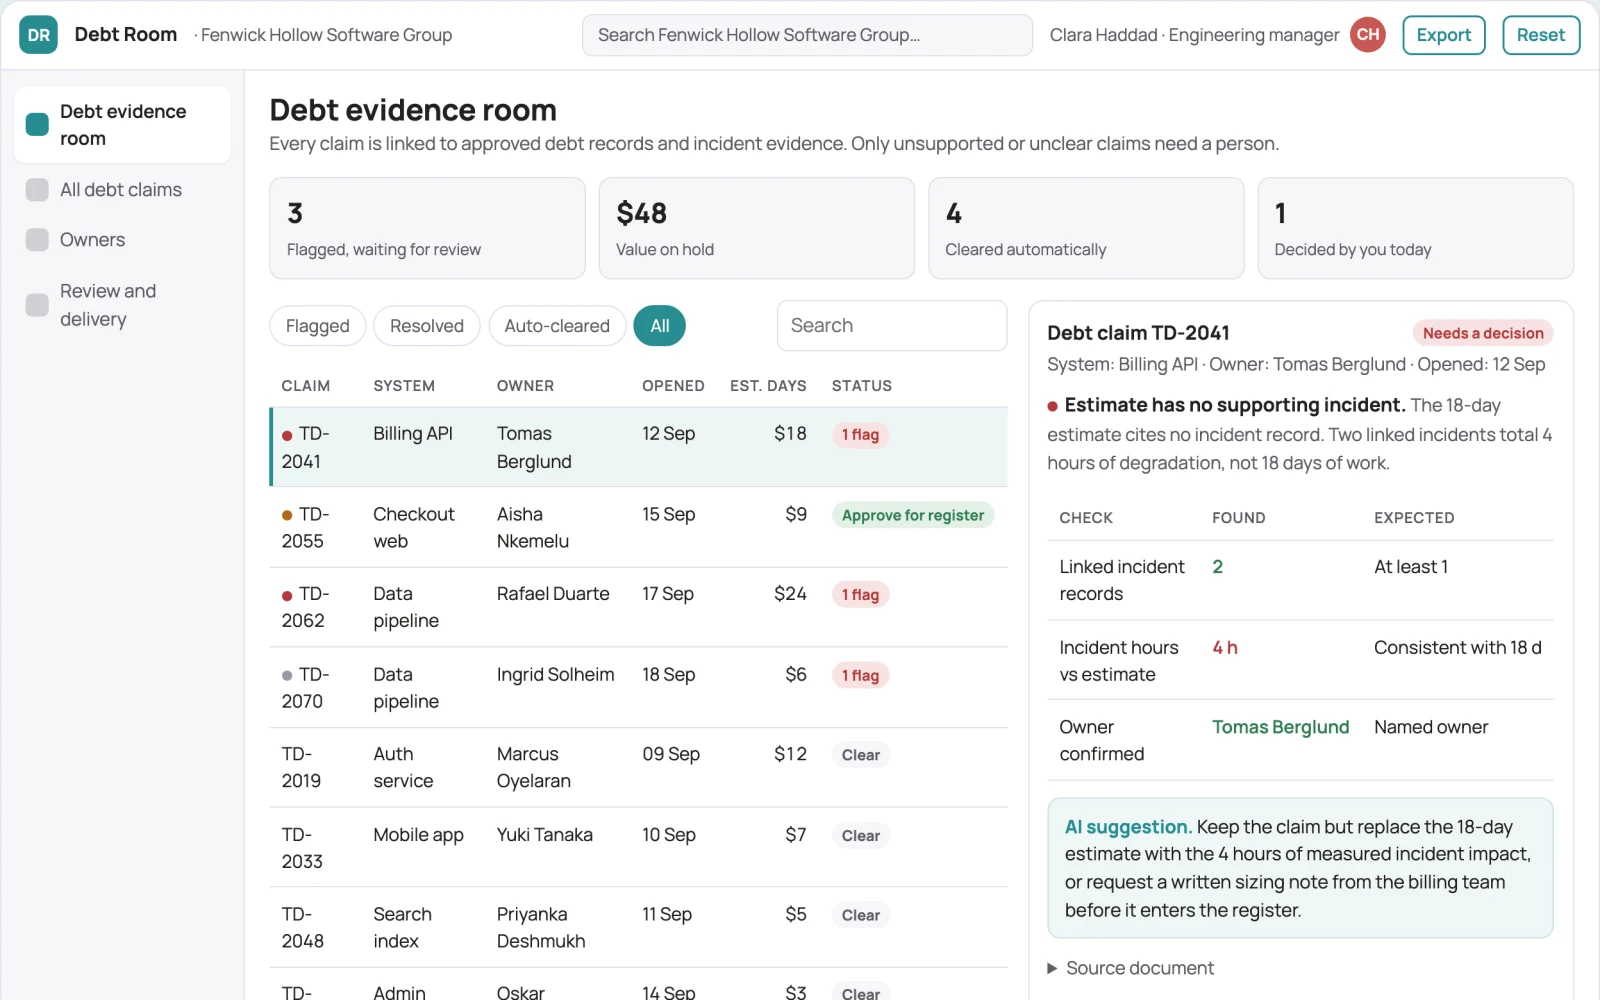Screen dimensions: 1600x1000
Task: Select claim row TD-2048
Action: coord(639,927)
